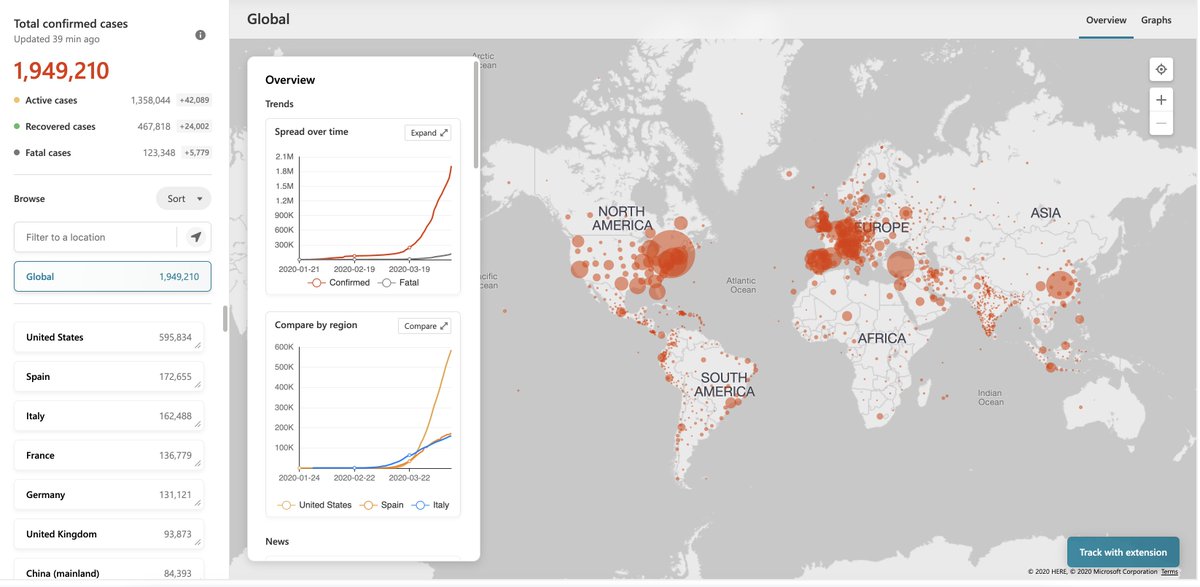Select the Overview tab
The image size is (1200, 587).
(1106, 19)
